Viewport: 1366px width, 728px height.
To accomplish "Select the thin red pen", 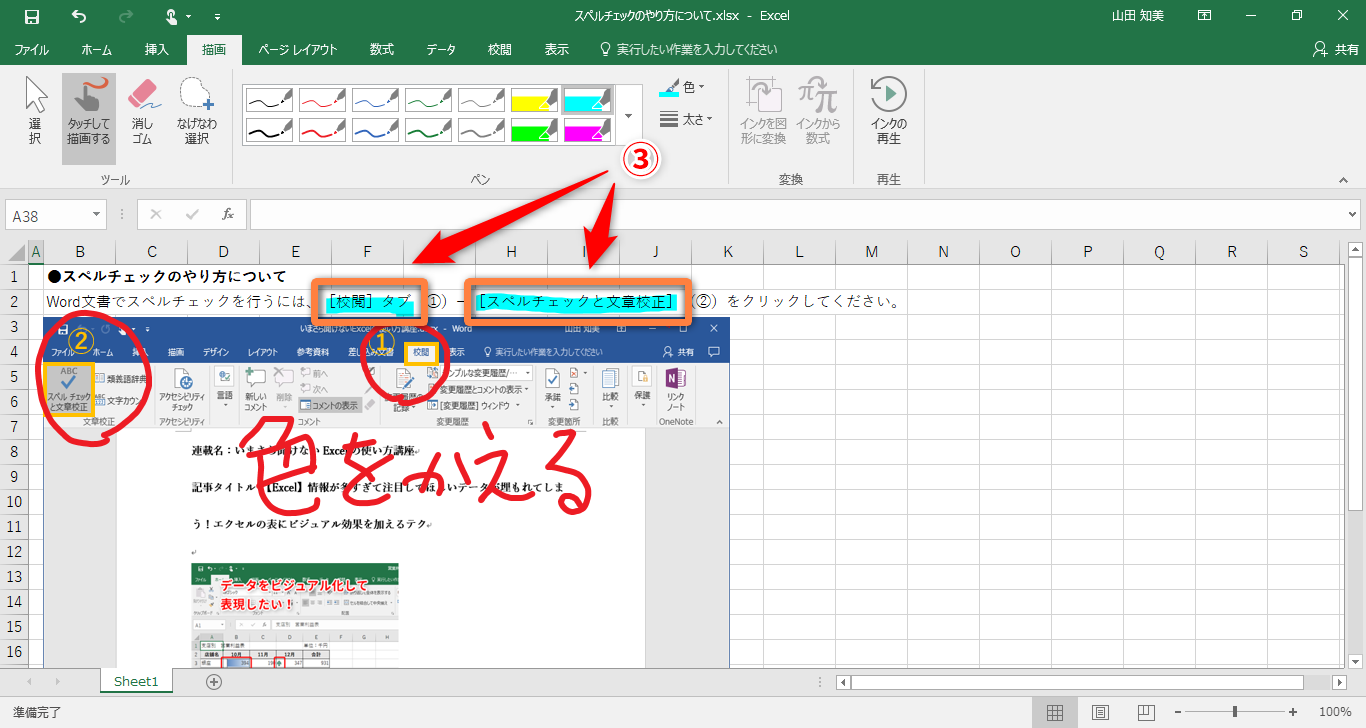I will tap(322, 100).
